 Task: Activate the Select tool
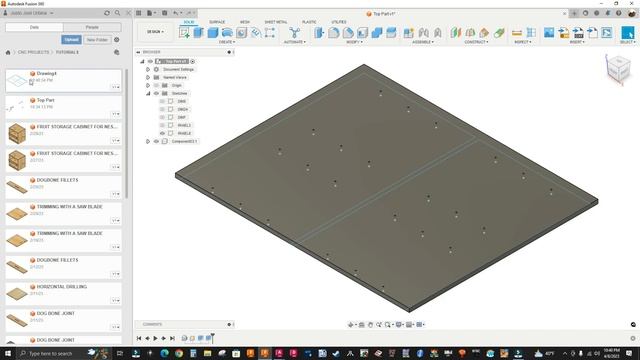pos(628,33)
